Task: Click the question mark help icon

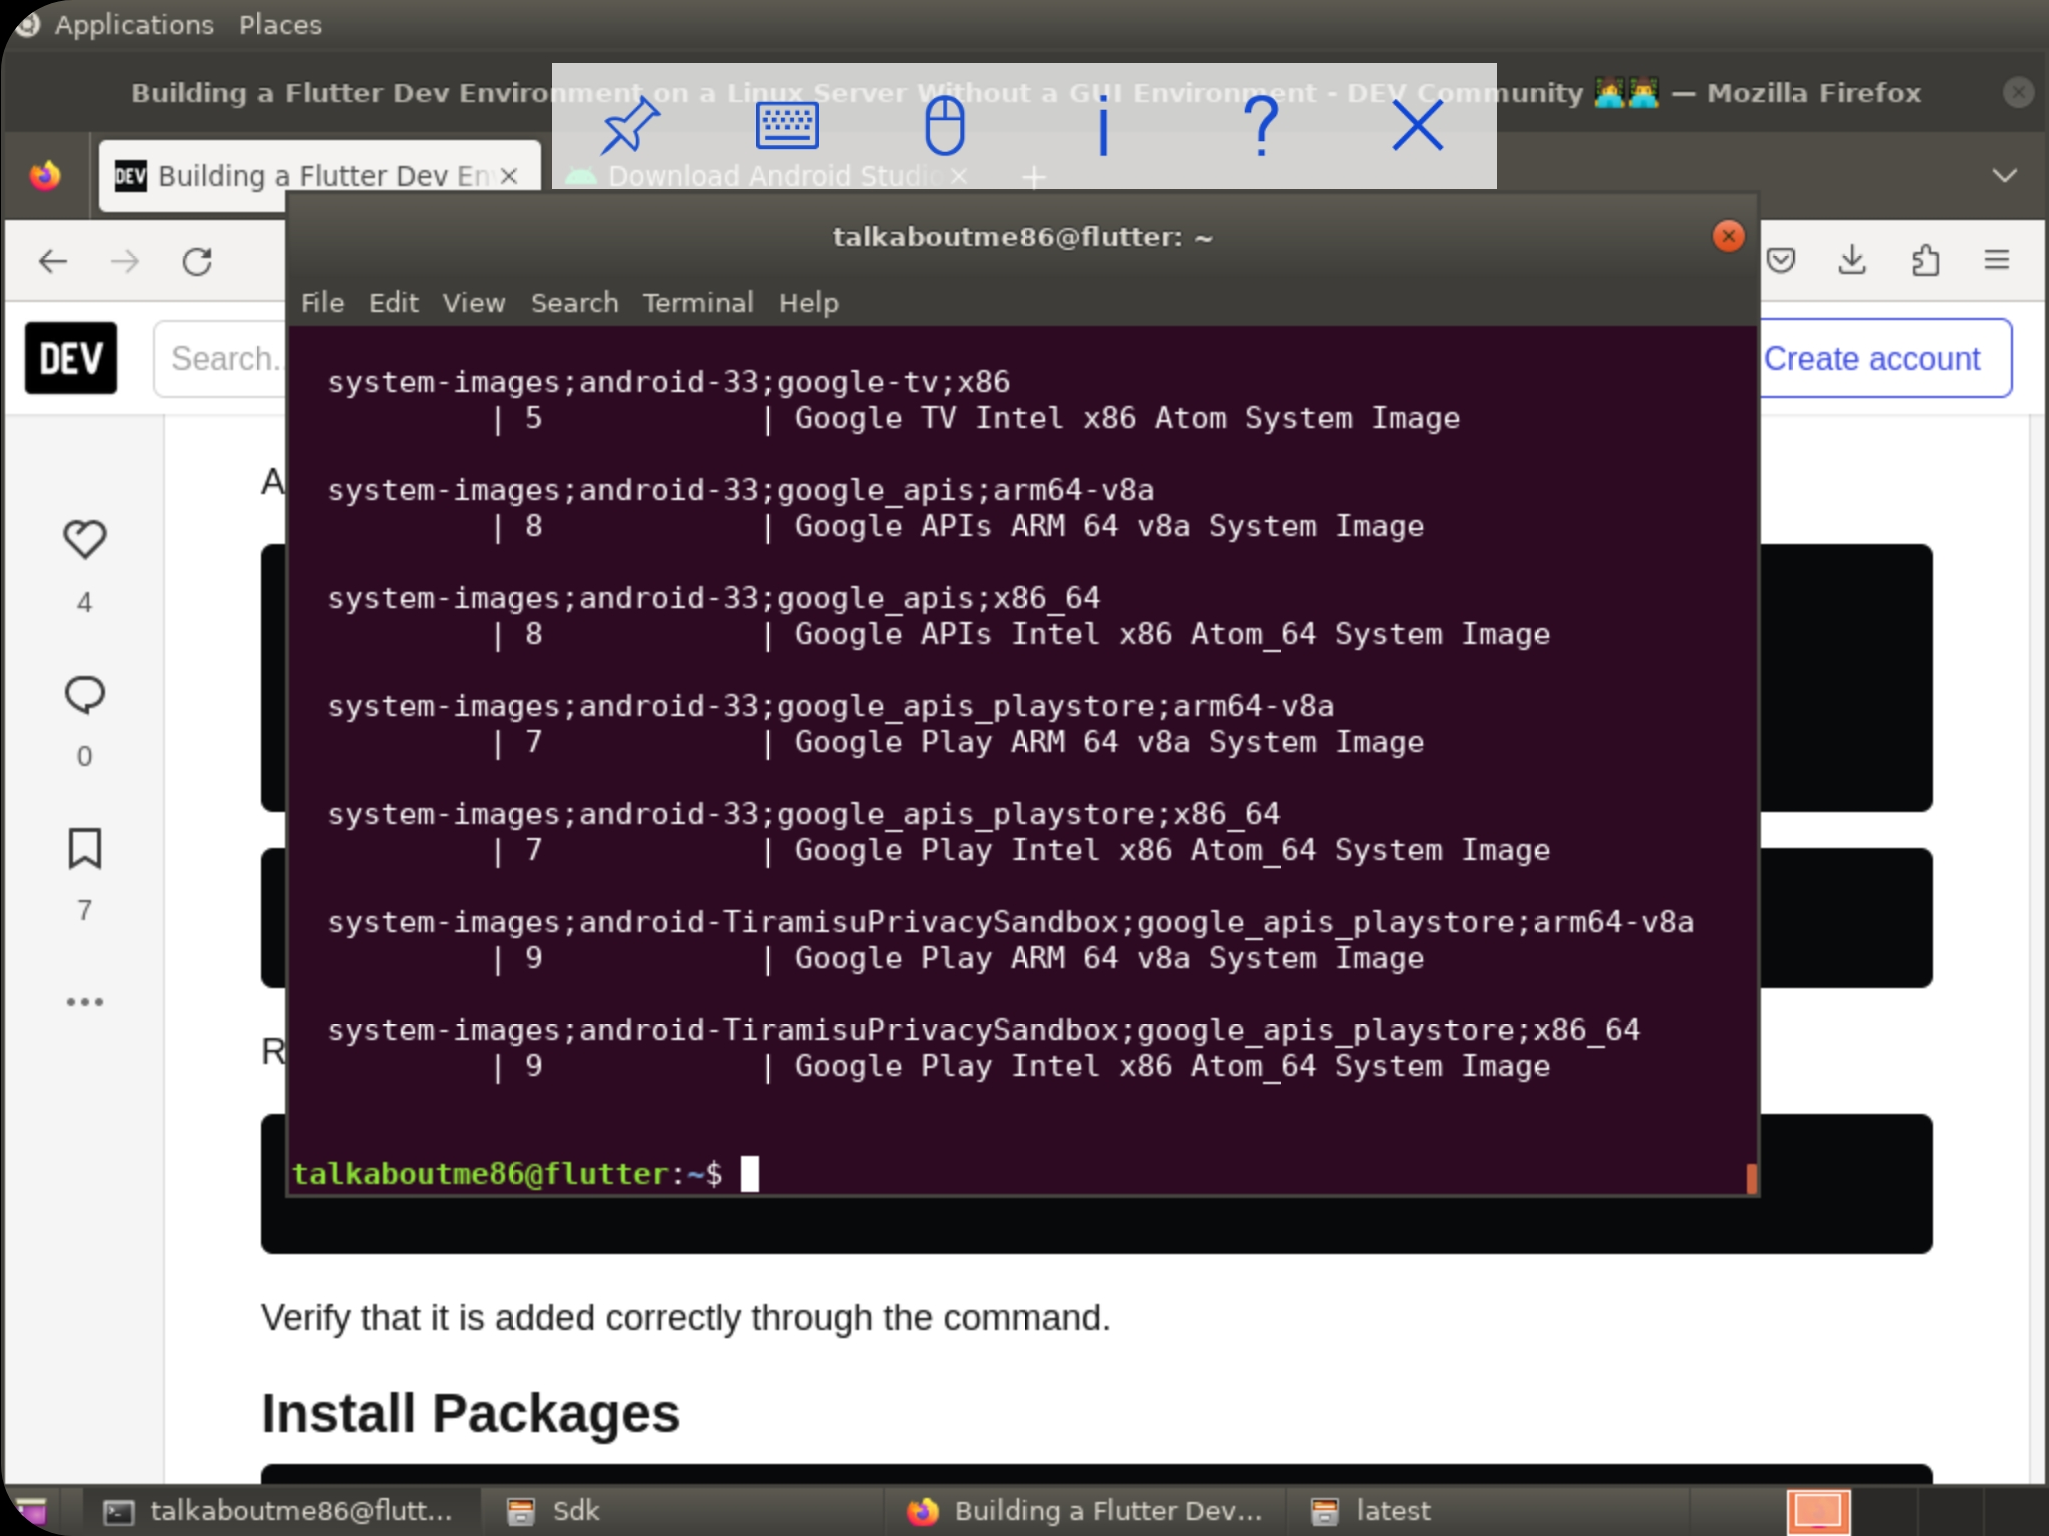Action: coord(1261,127)
